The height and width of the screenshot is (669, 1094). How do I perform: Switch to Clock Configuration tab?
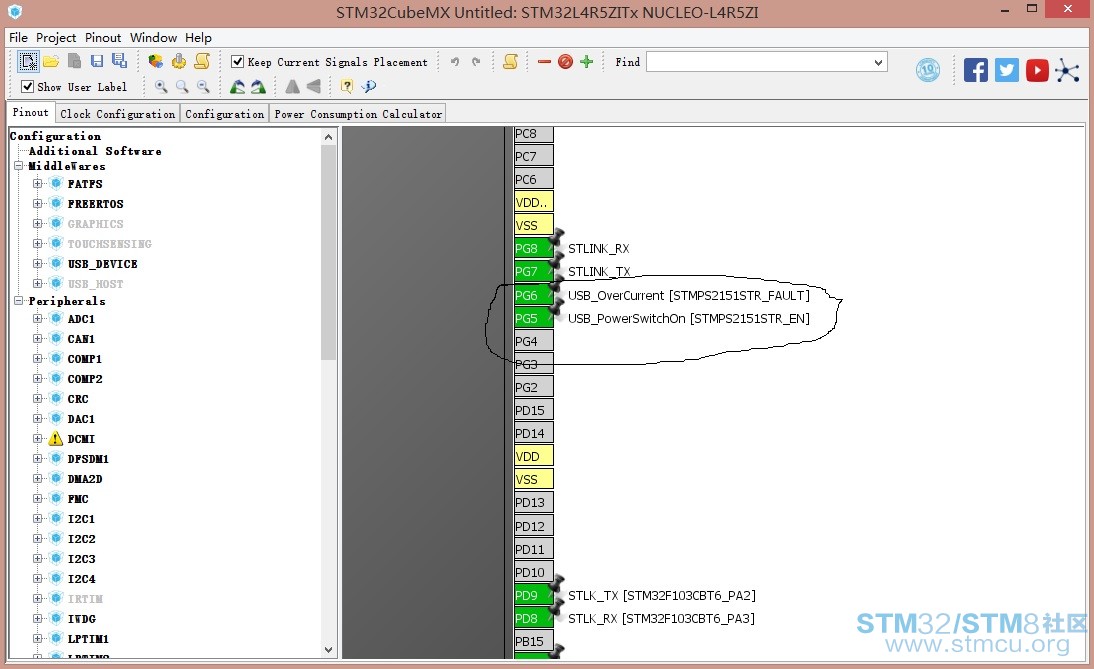117,114
